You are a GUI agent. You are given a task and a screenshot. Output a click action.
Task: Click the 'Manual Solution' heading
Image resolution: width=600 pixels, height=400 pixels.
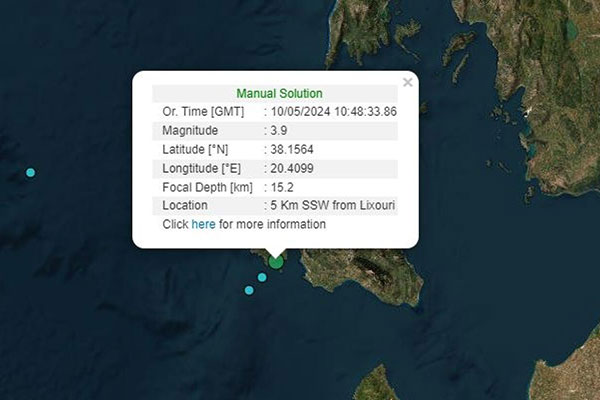[x=279, y=93]
